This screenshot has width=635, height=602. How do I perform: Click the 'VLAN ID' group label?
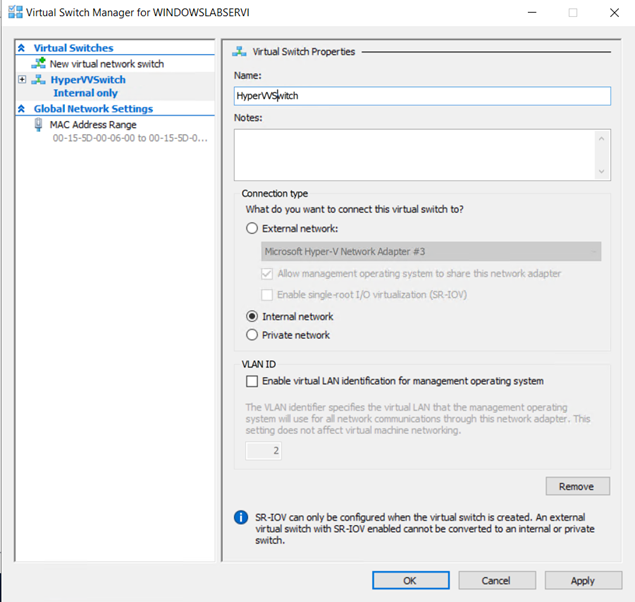259,364
